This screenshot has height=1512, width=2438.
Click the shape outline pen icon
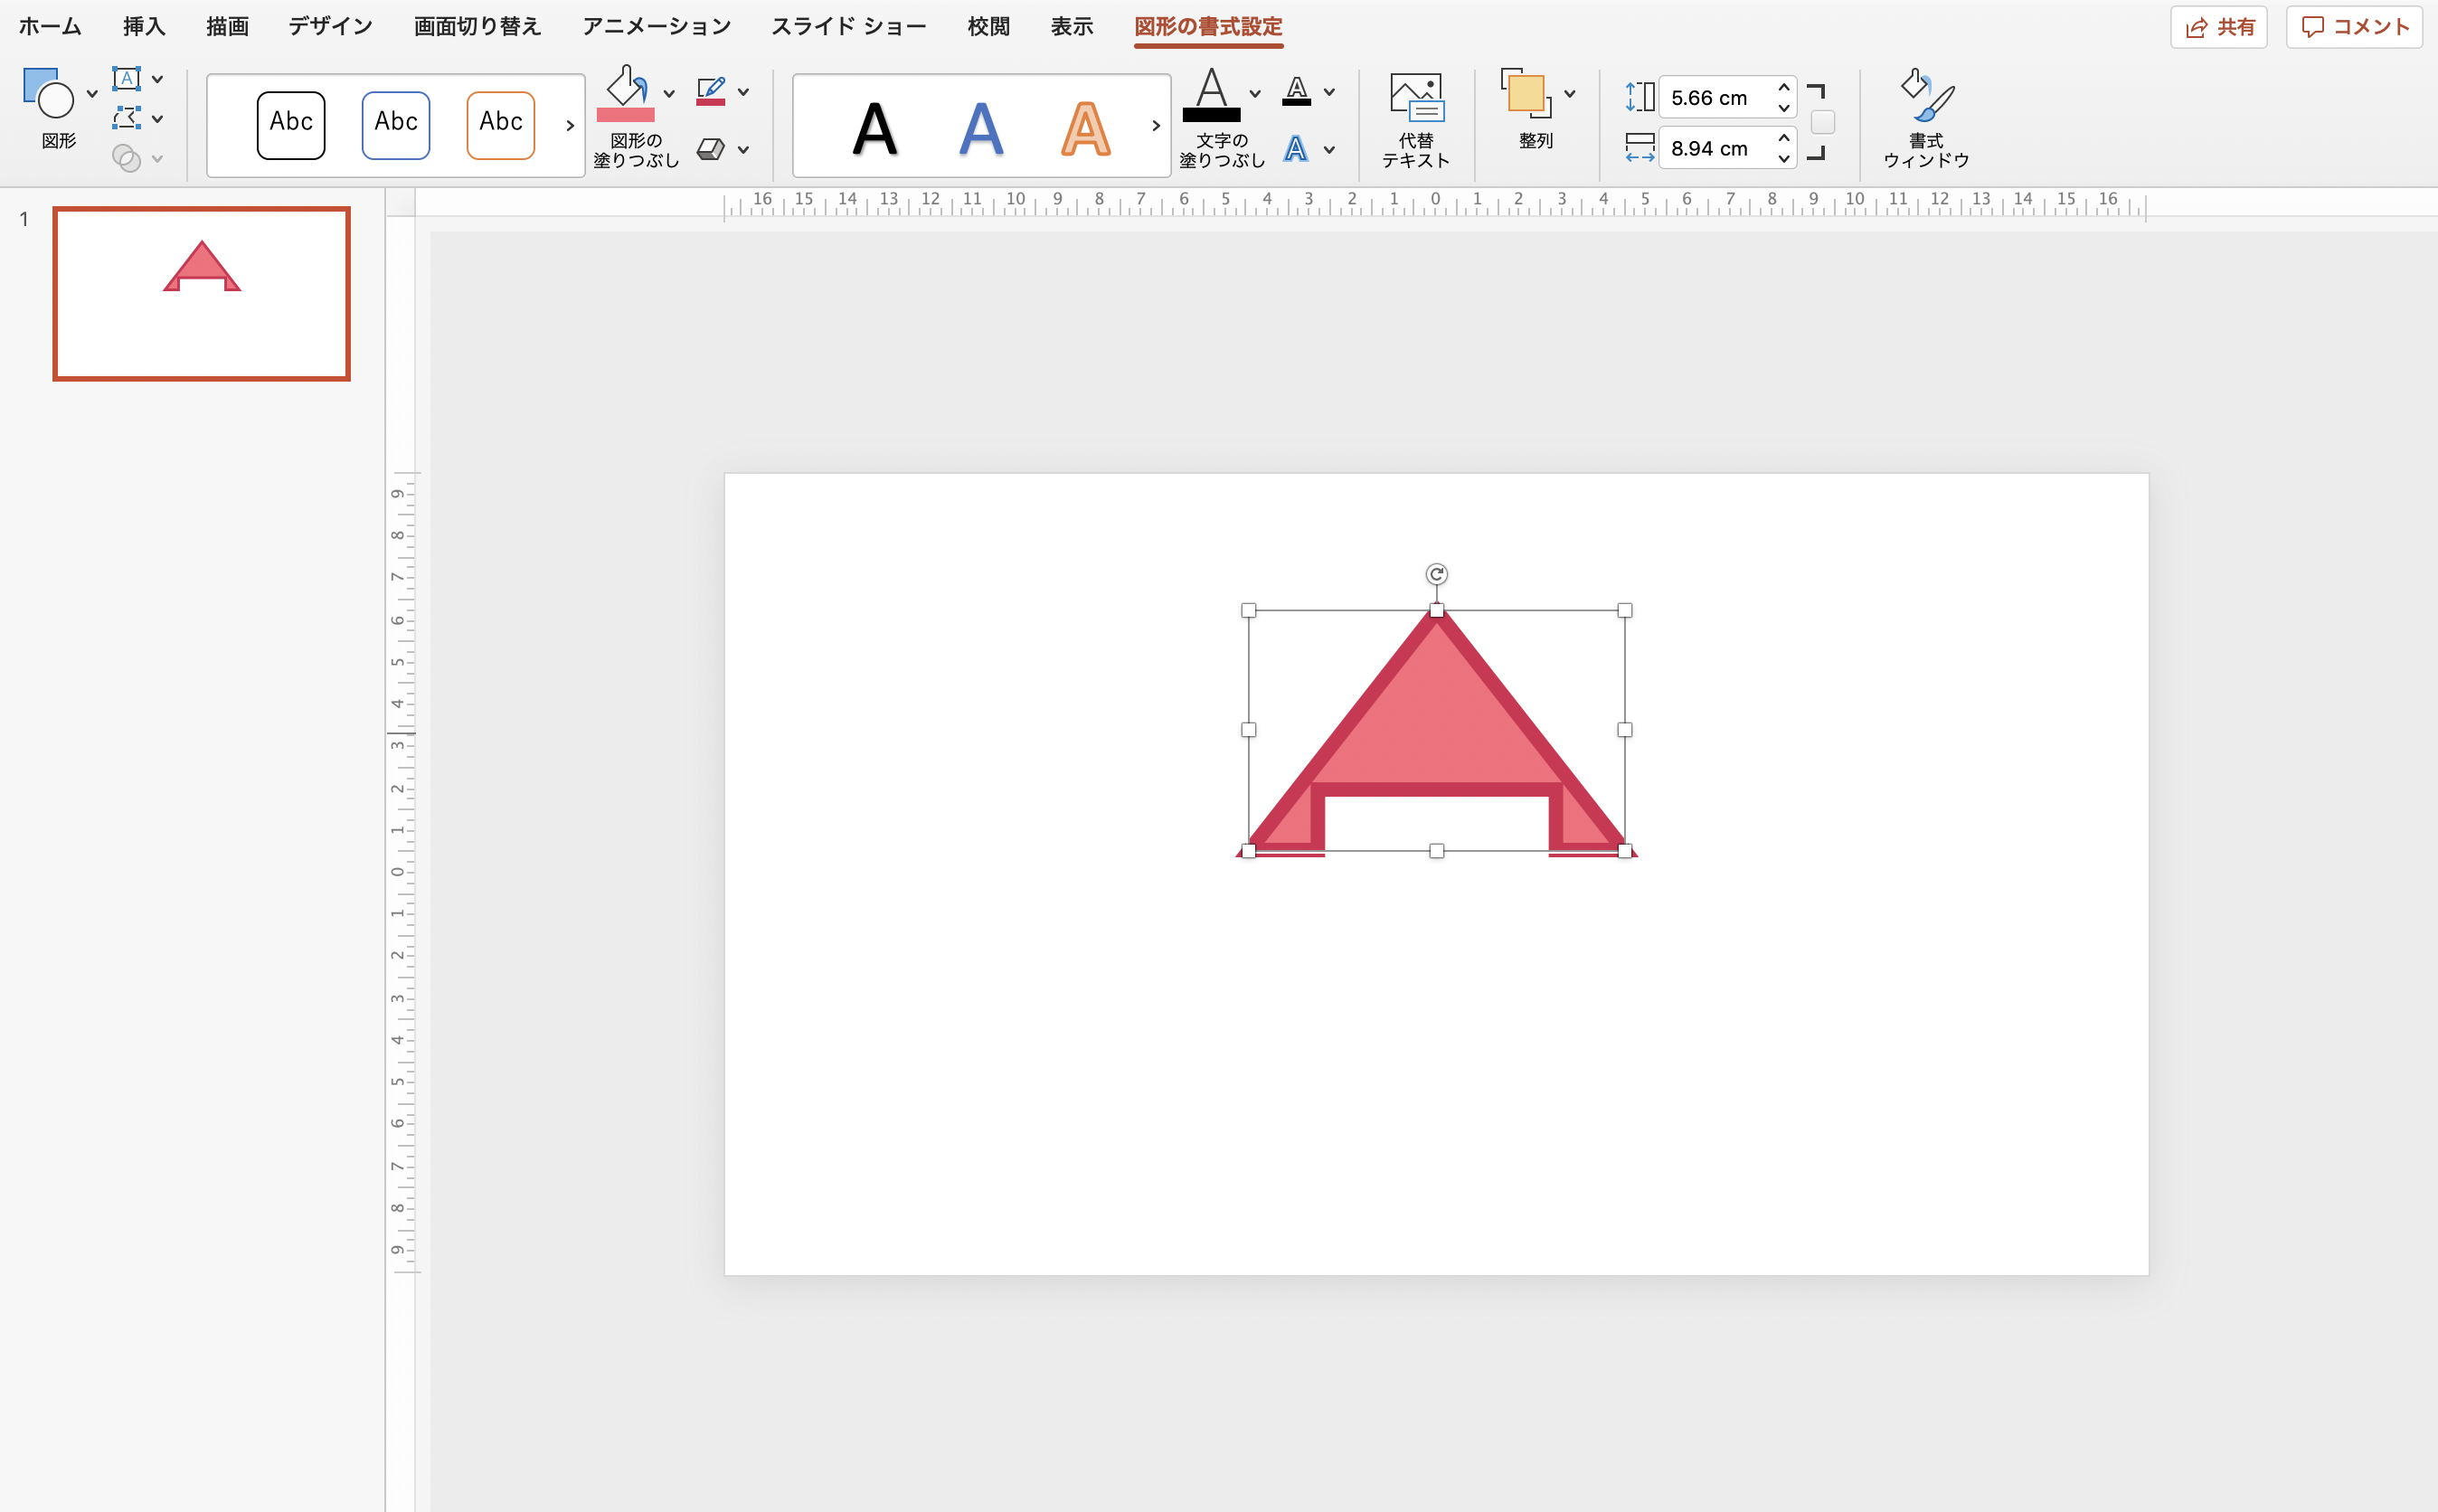[x=711, y=90]
